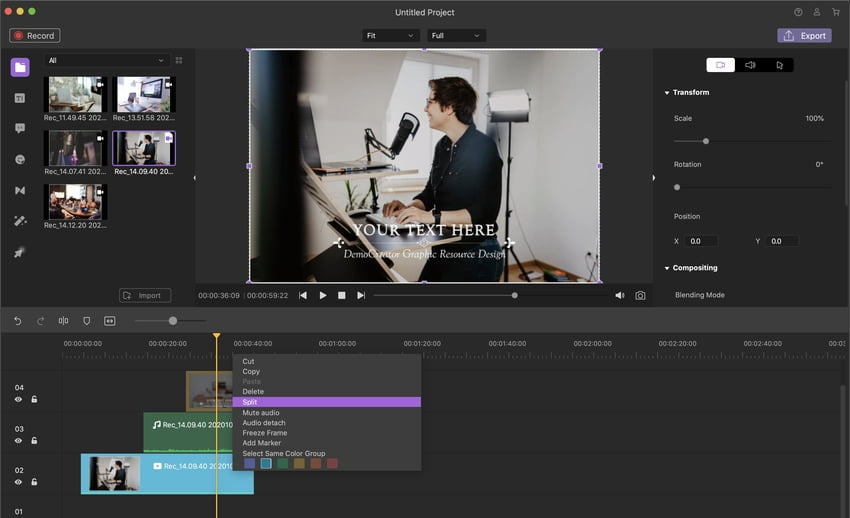Open the transitions panel in sidebar
The height and width of the screenshot is (518, 850).
click(20, 190)
